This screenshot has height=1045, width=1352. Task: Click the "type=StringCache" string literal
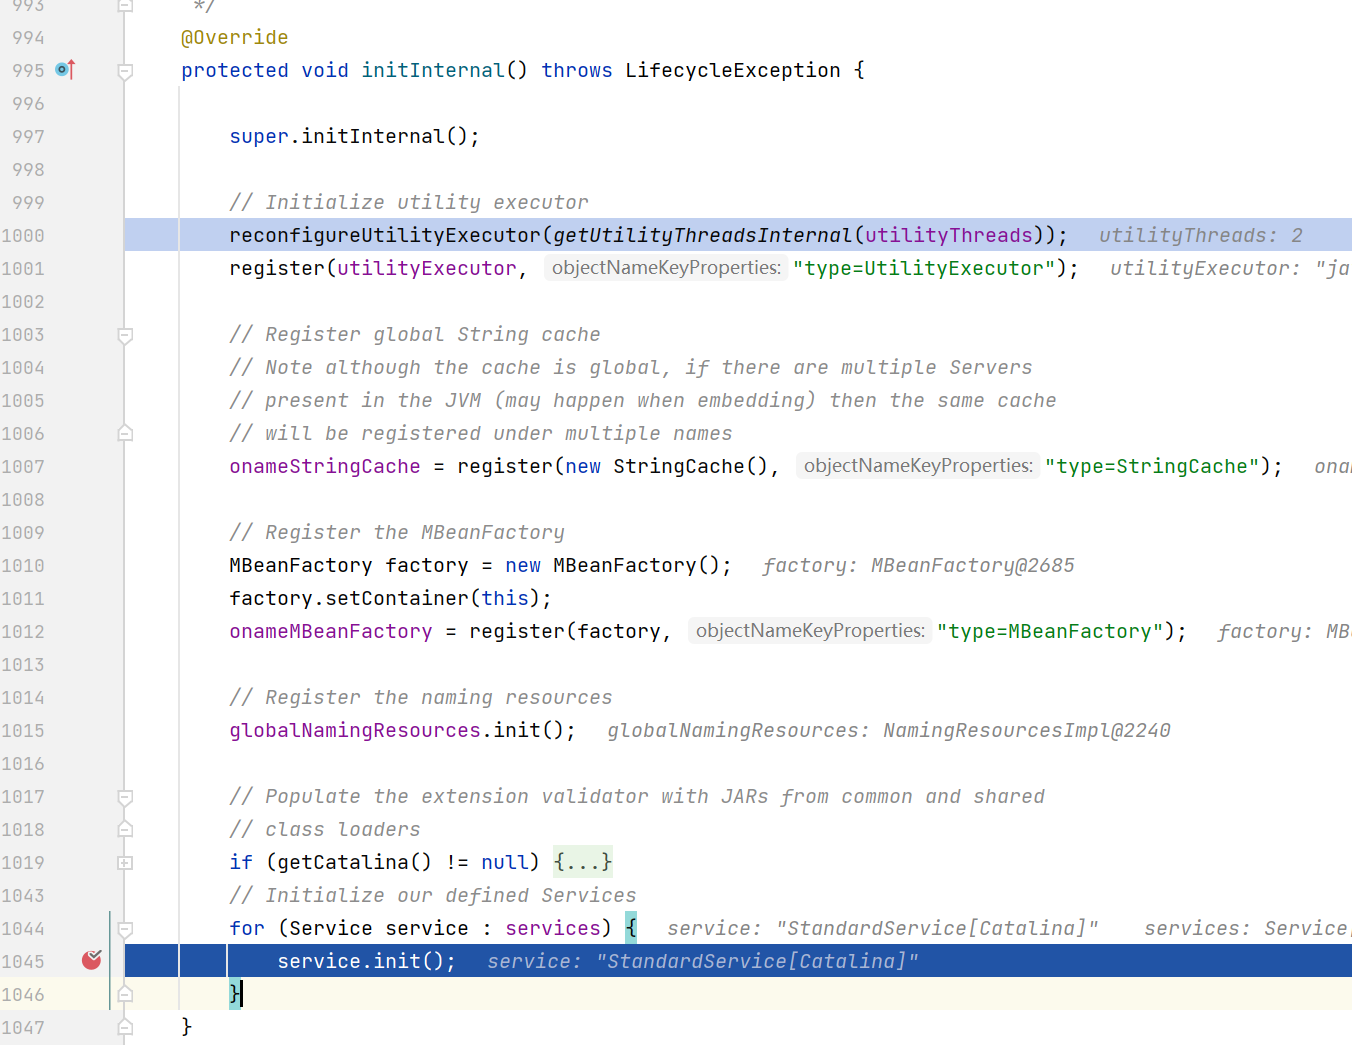click(1153, 466)
